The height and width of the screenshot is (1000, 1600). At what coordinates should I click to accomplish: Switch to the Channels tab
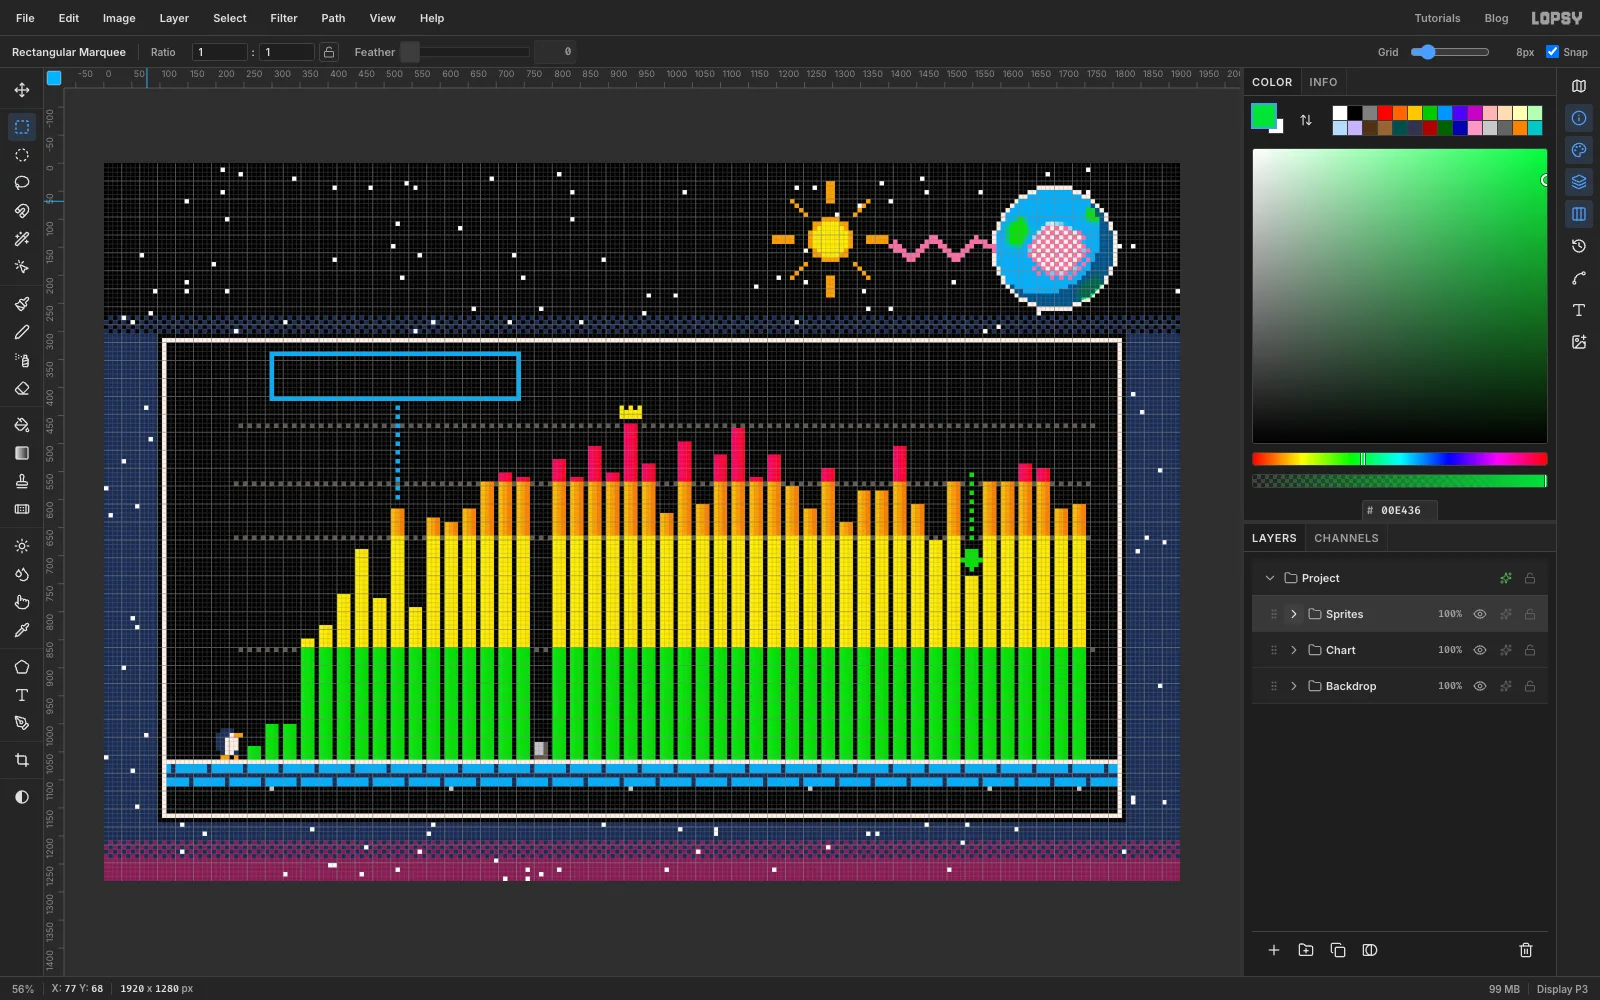click(1346, 538)
